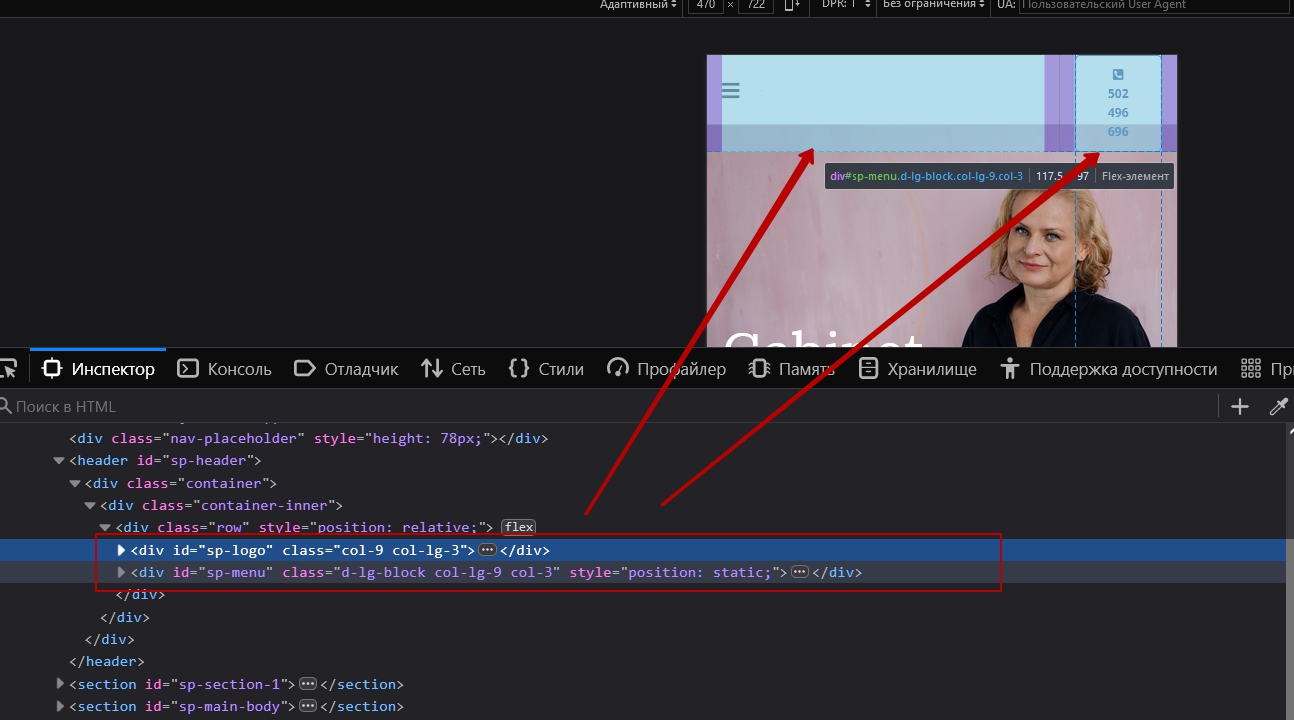Image resolution: width=1294 pixels, height=720 pixels.
Task: Click the element picker arrow icon
Action: [8, 369]
